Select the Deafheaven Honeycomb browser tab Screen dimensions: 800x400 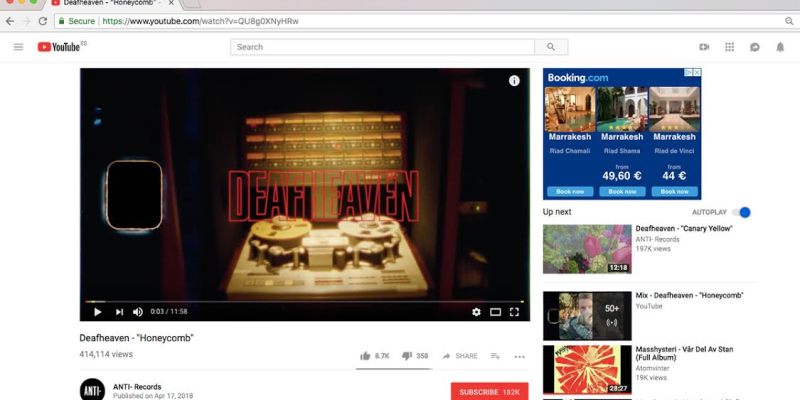110,3
